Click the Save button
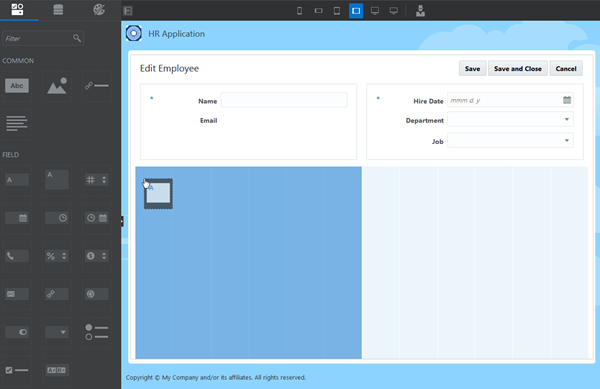 click(x=472, y=68)
